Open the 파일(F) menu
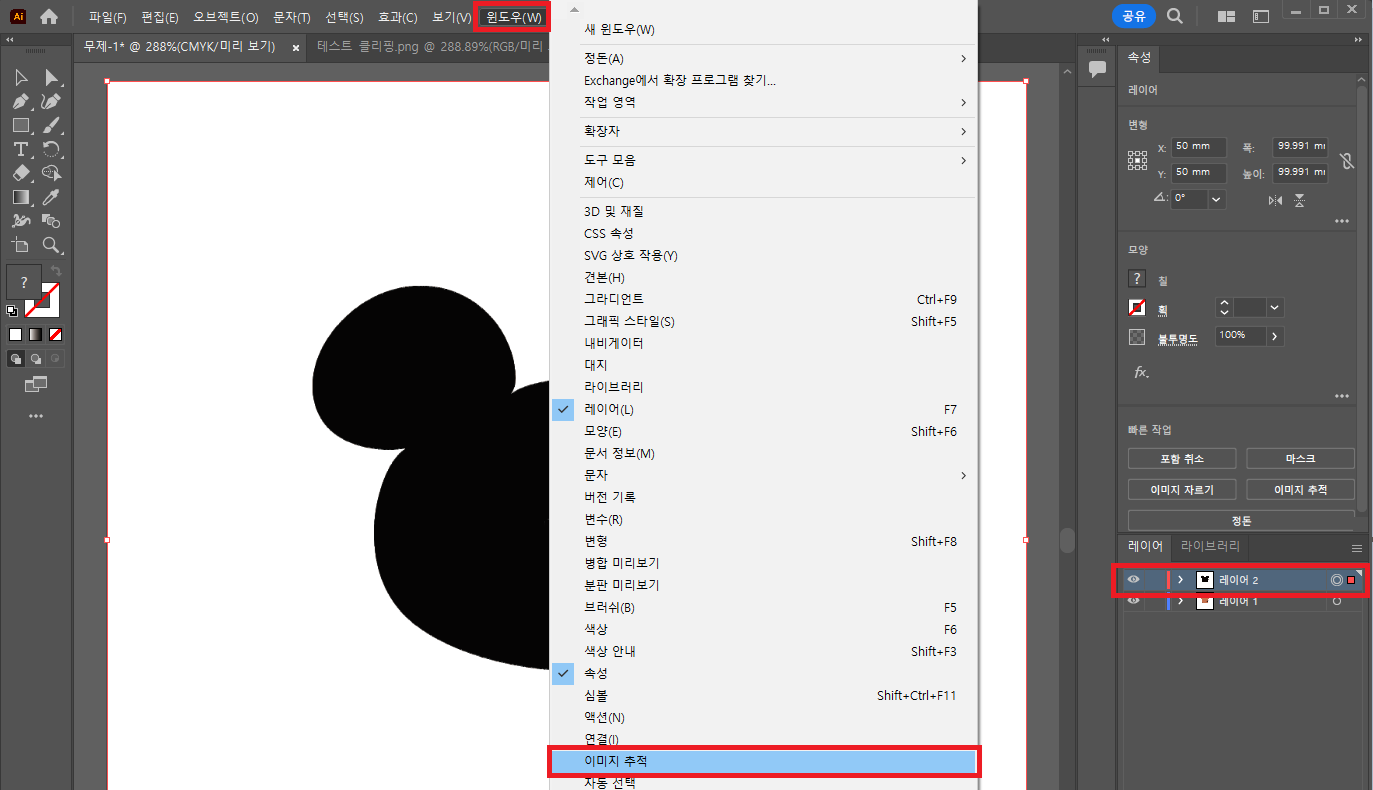1373x790 pixels. pos(107,18)
